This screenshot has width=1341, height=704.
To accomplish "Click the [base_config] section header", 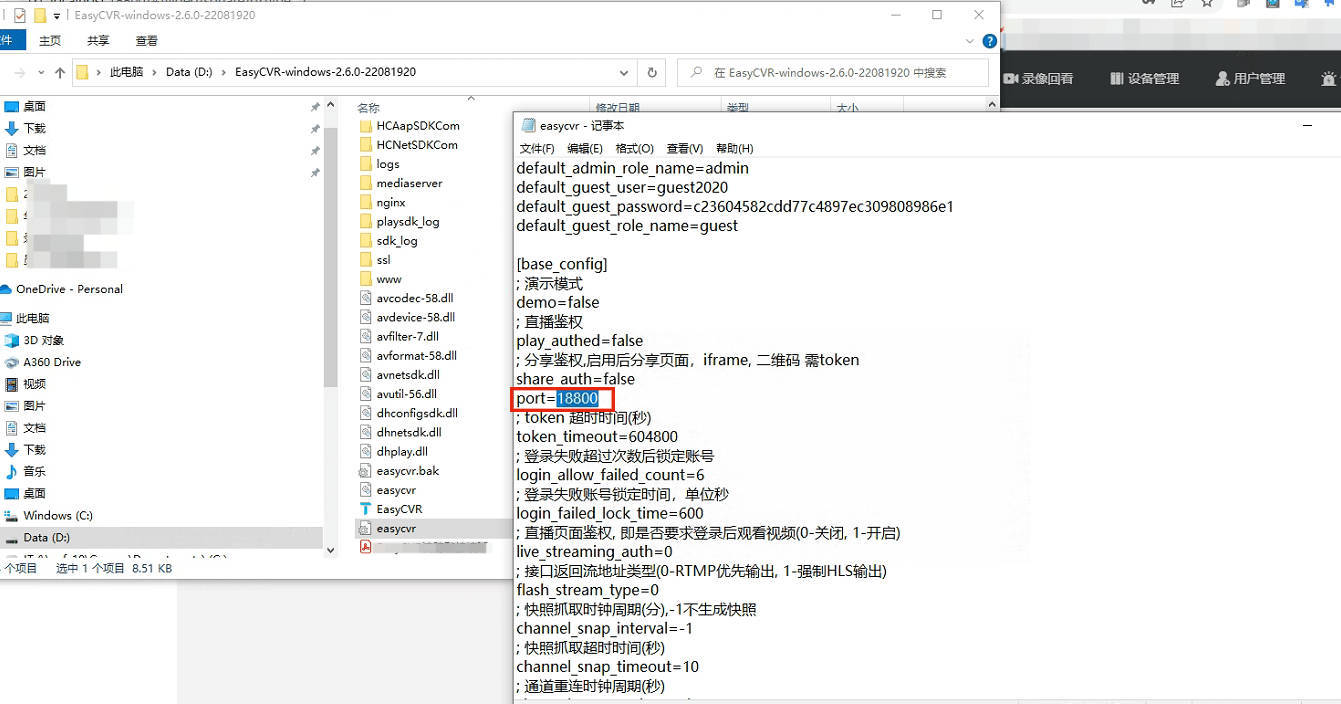I will (x=561, y=264).
